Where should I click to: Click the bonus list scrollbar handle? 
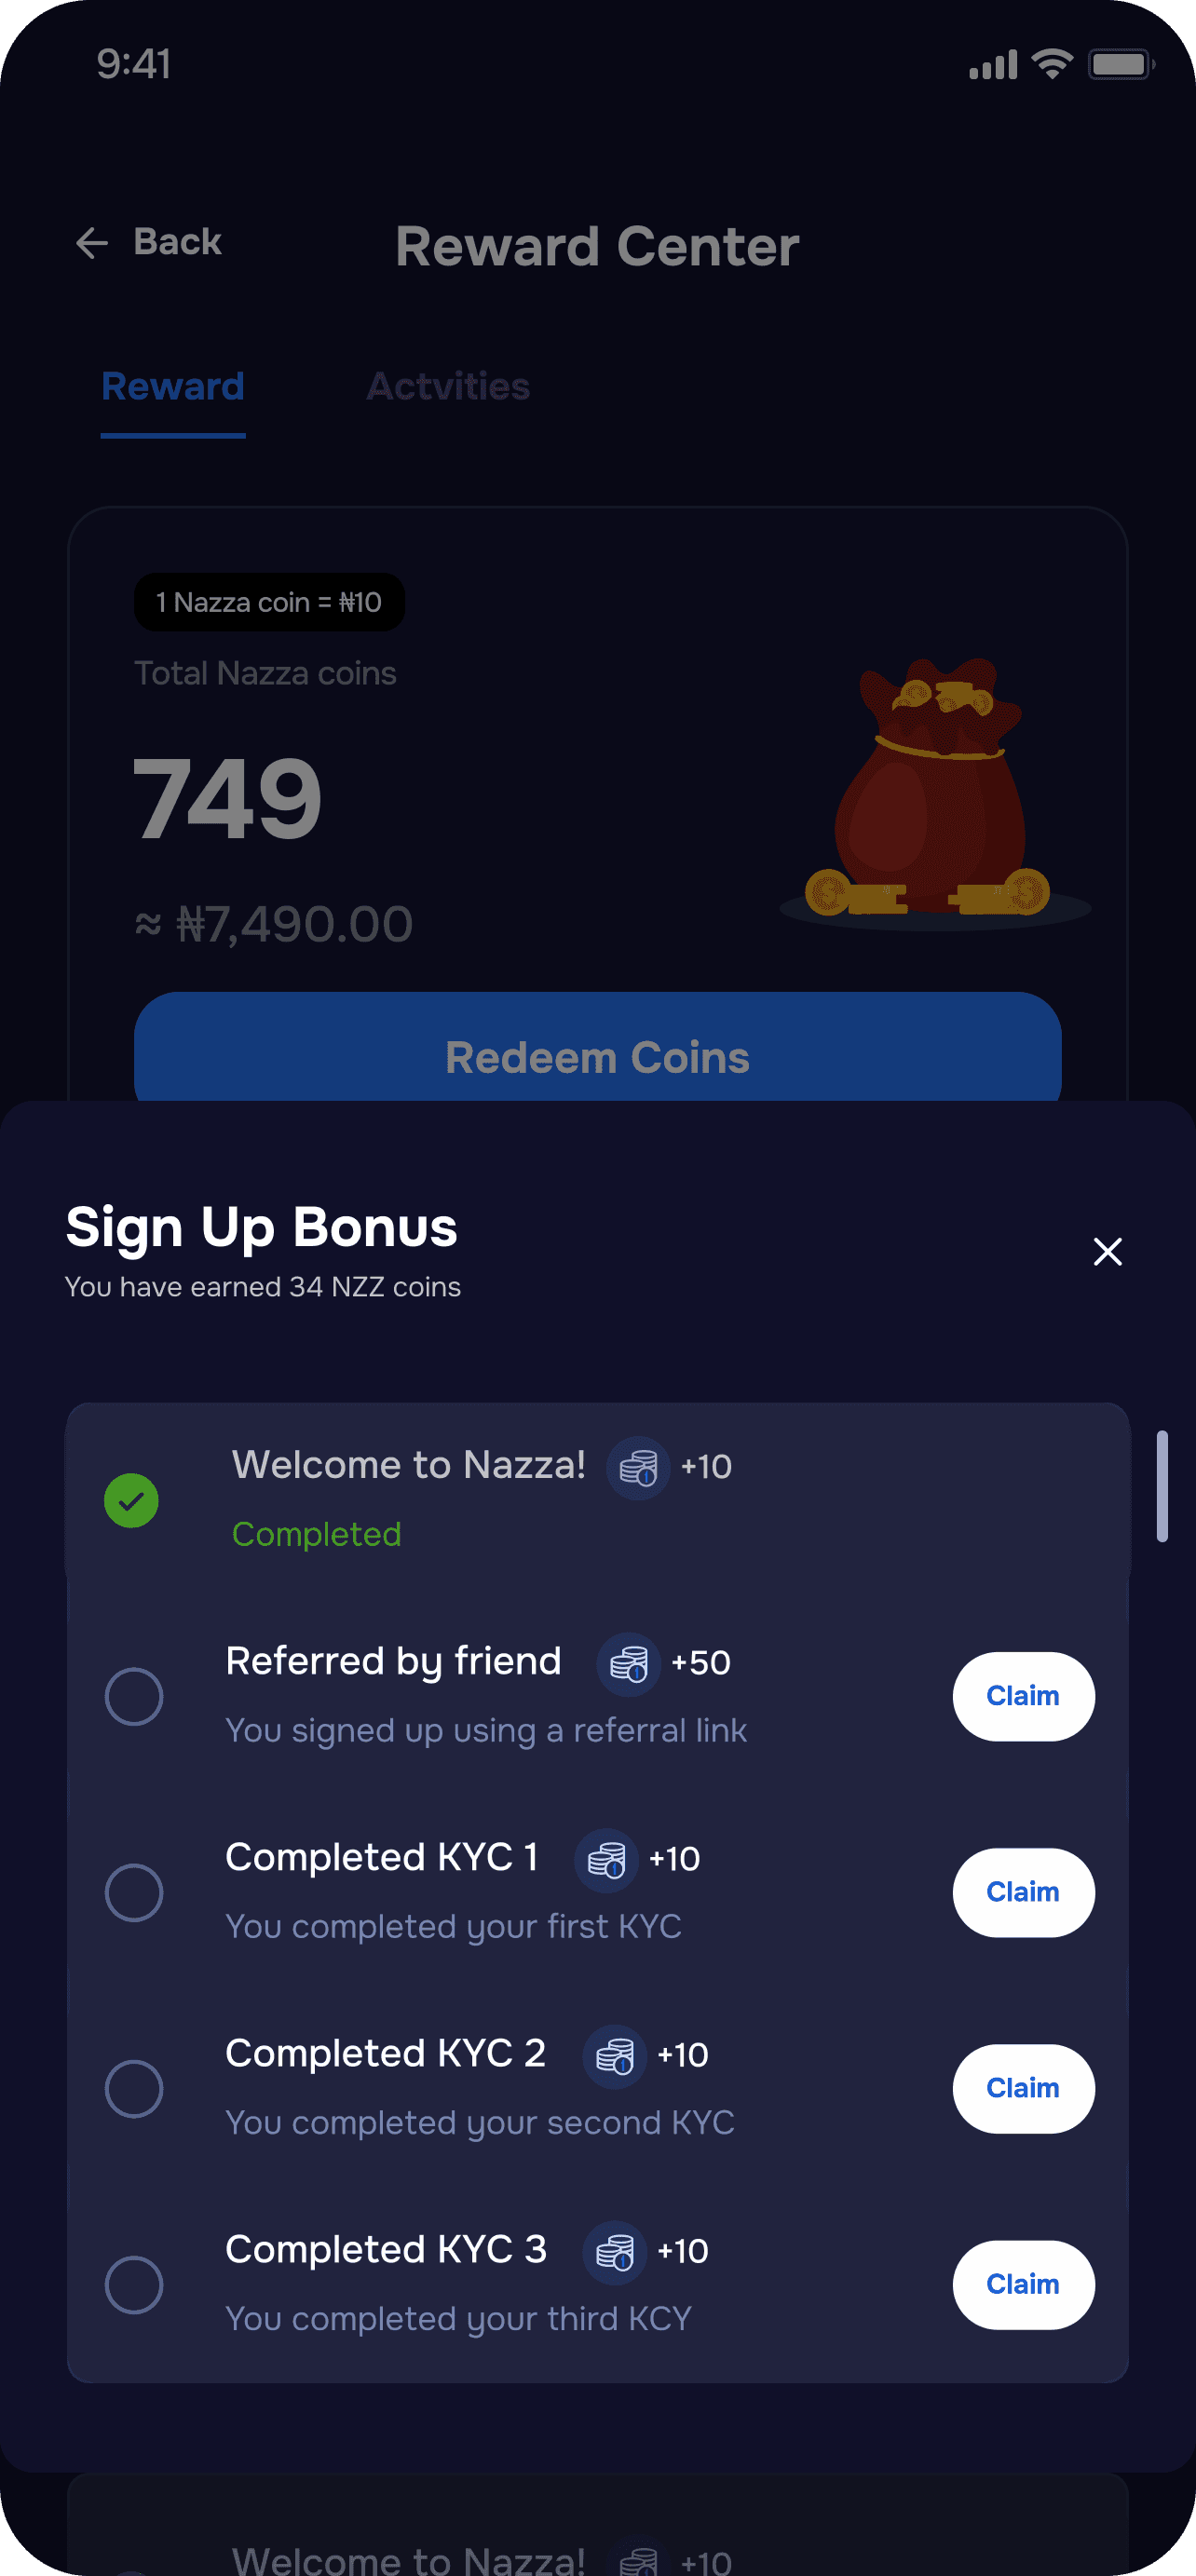coord(1162,1486)
